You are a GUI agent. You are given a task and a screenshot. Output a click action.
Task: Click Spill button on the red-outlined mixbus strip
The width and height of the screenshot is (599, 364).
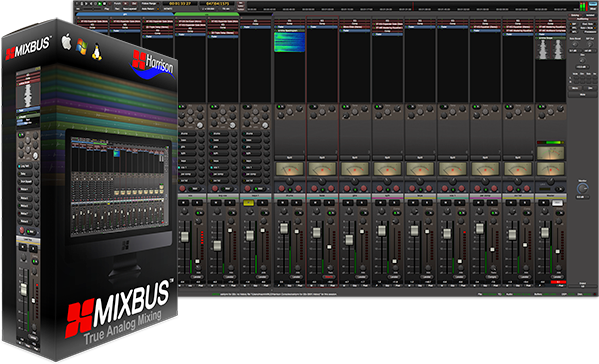322,157
